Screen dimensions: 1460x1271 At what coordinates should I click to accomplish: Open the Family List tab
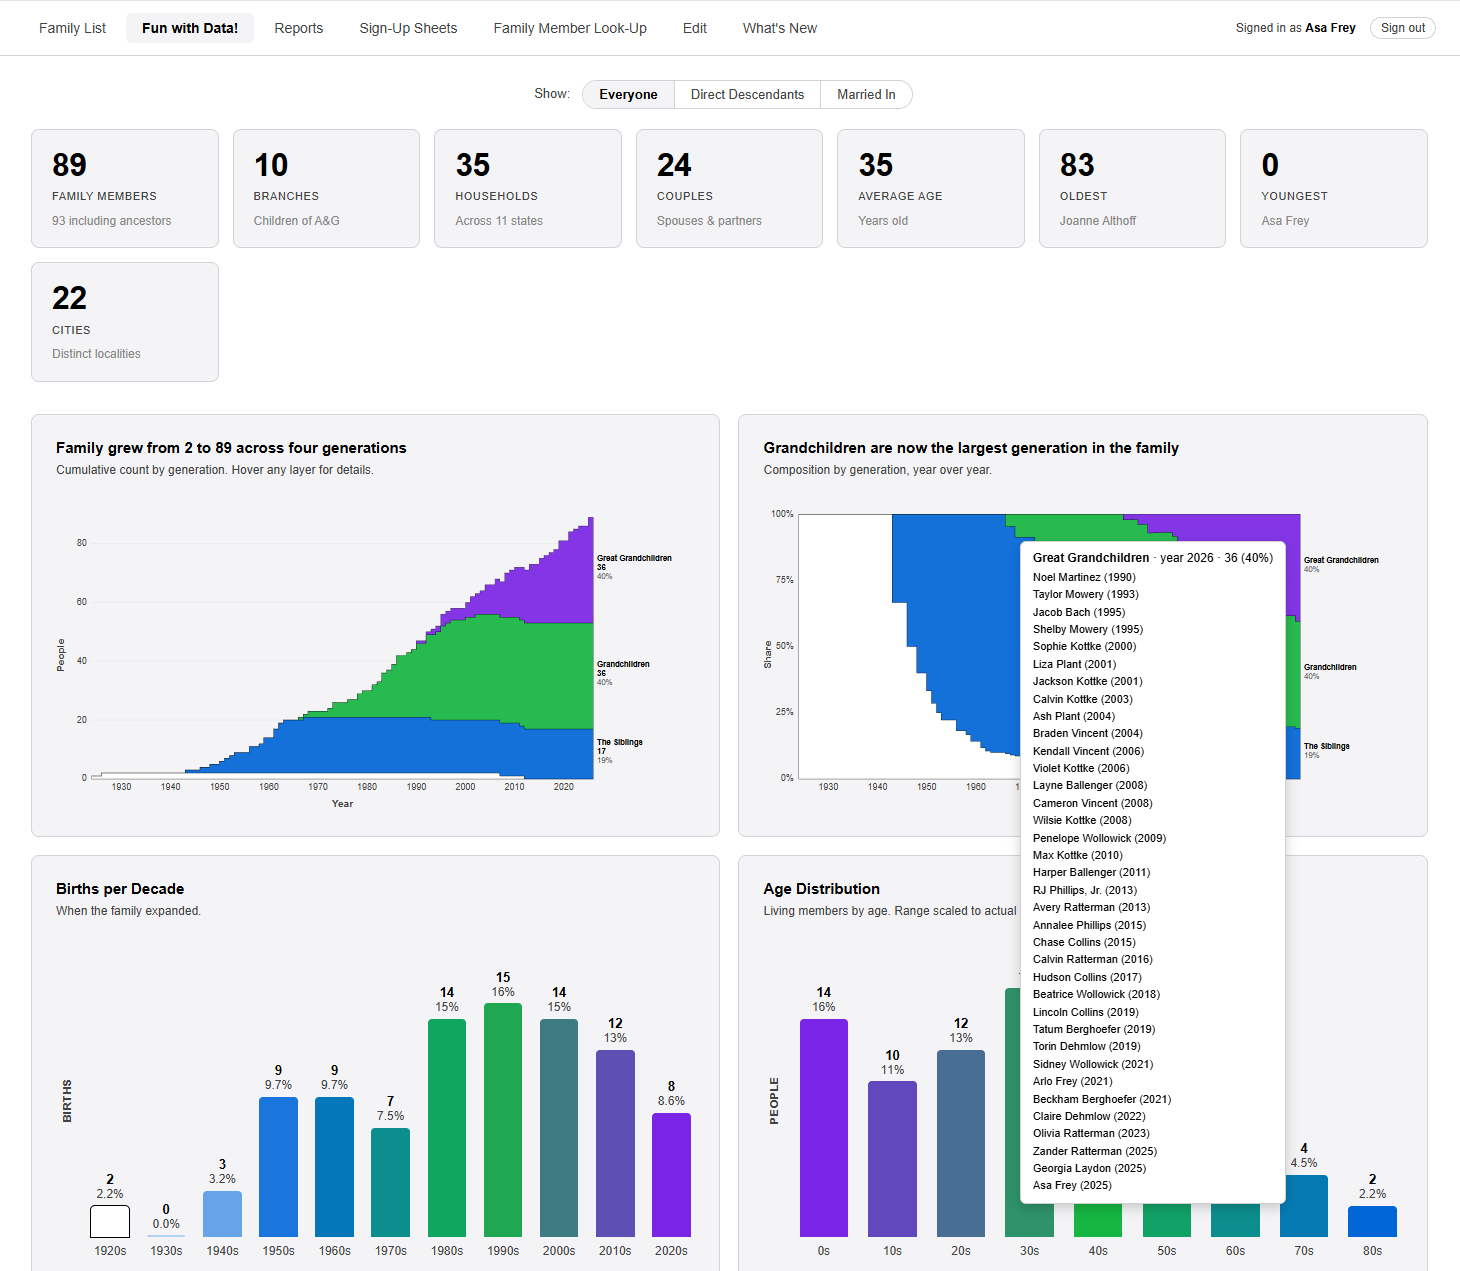[72, 28]
